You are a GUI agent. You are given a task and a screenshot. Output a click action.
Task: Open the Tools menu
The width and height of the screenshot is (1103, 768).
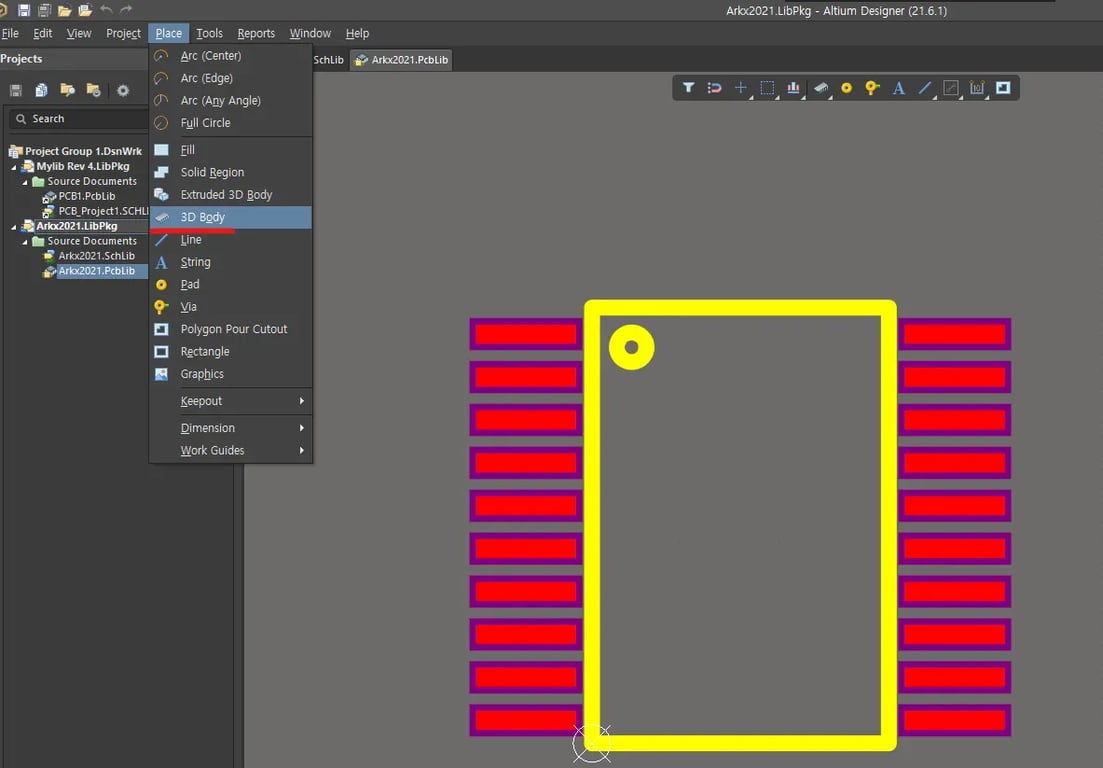tap(209, 33)
